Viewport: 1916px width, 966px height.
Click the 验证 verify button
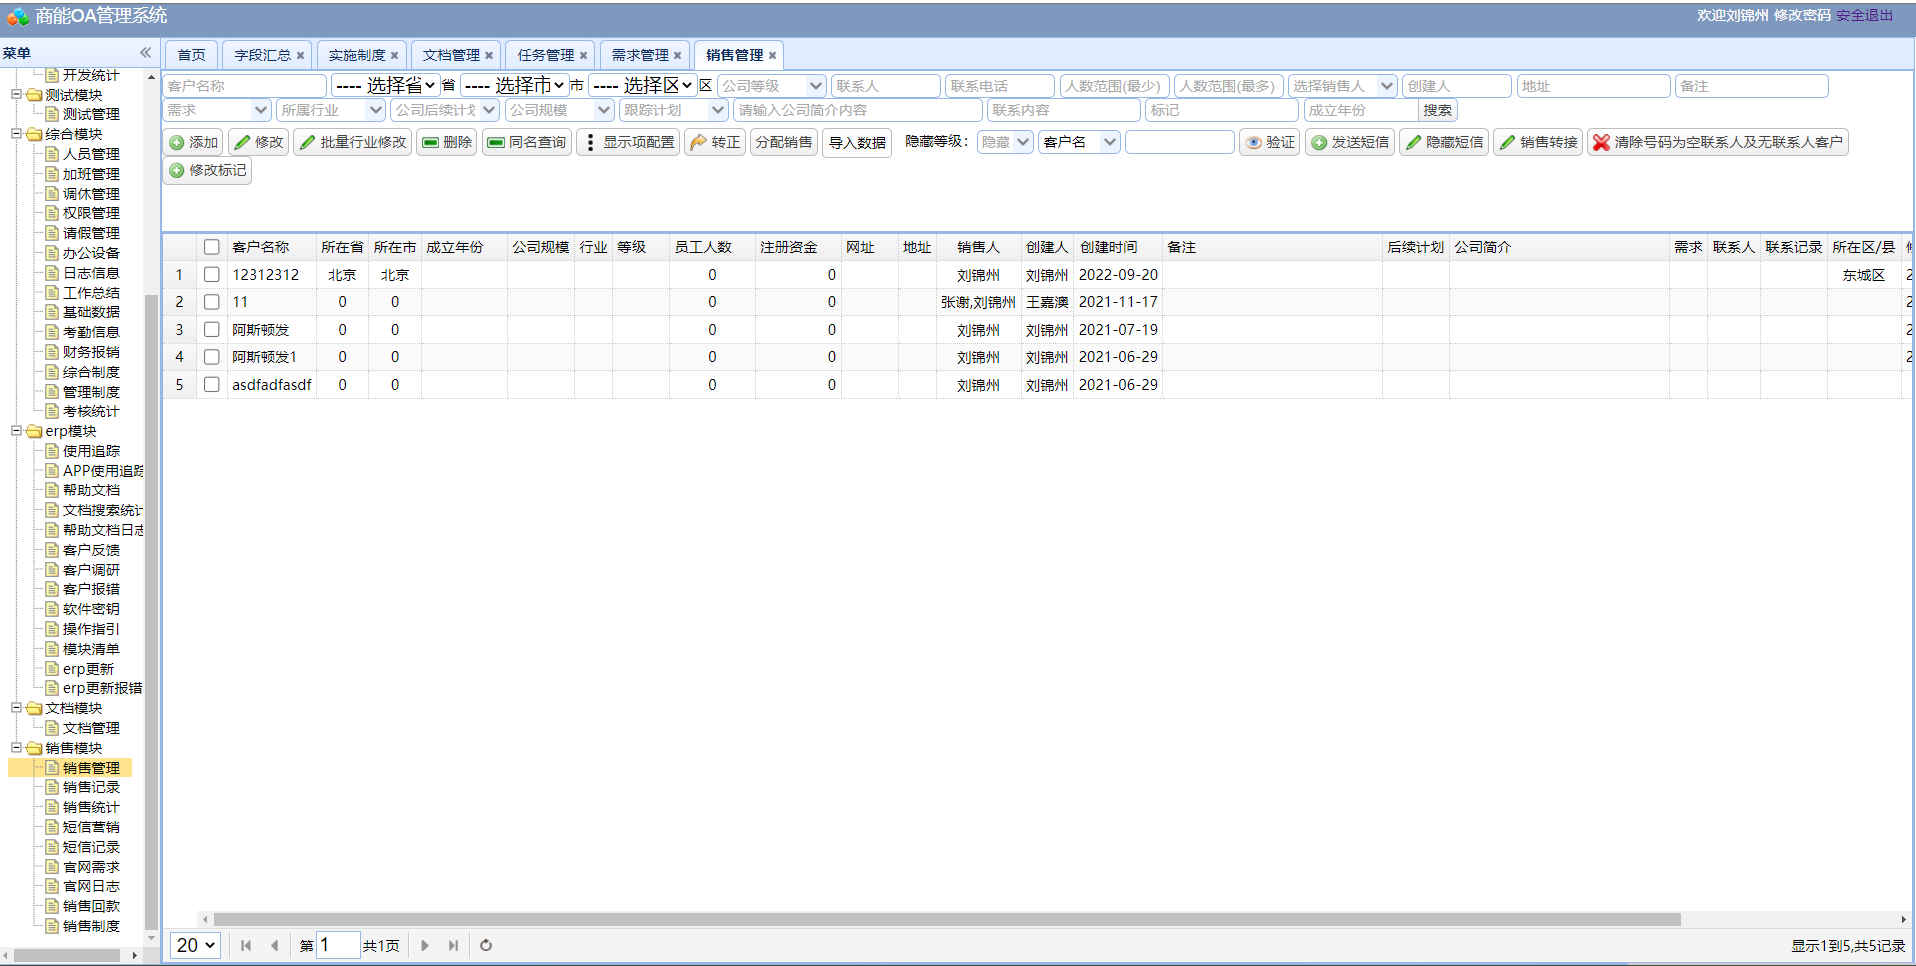coord(1269,142)
